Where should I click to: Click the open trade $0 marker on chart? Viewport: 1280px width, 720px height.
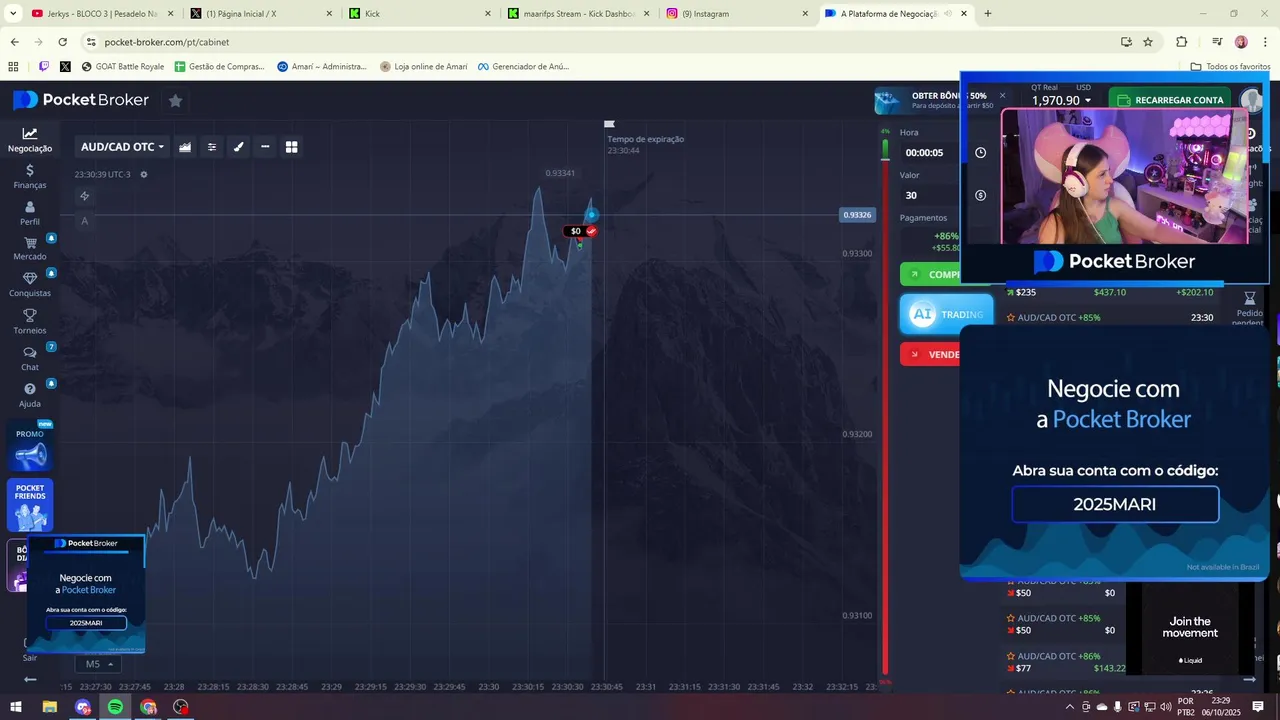click(x=581, y=231)
